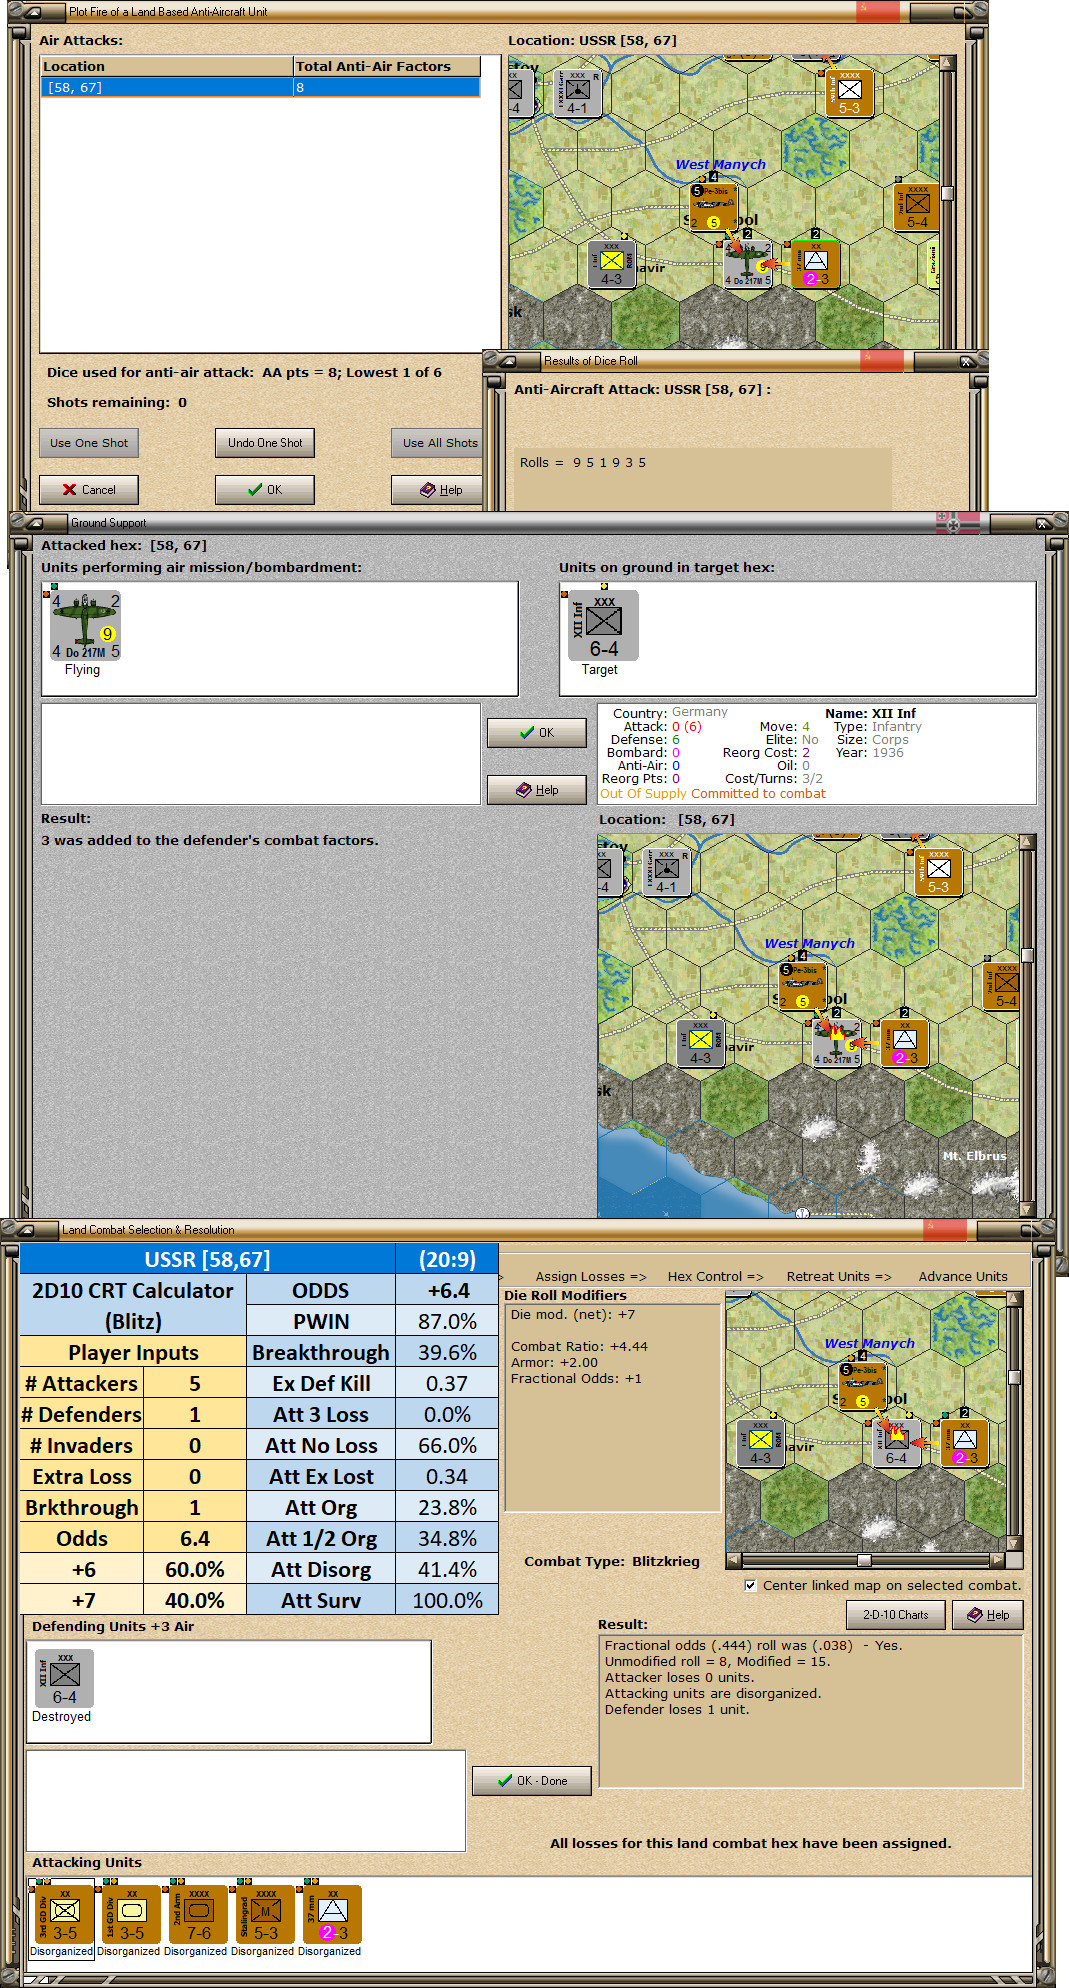1069x1988 pixels.
Task: Open the 2D-10 Charts
Action: (895, 1615)
